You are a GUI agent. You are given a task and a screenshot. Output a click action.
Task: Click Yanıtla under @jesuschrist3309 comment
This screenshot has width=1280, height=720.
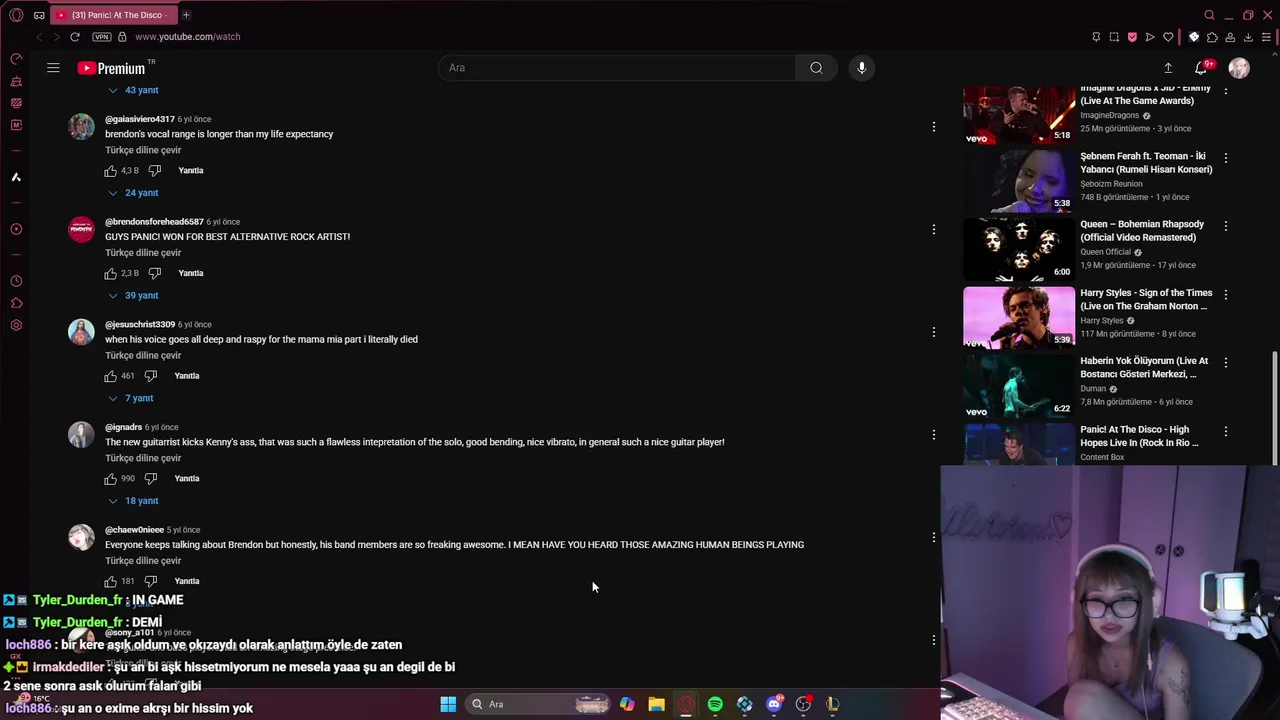[187, 376]
